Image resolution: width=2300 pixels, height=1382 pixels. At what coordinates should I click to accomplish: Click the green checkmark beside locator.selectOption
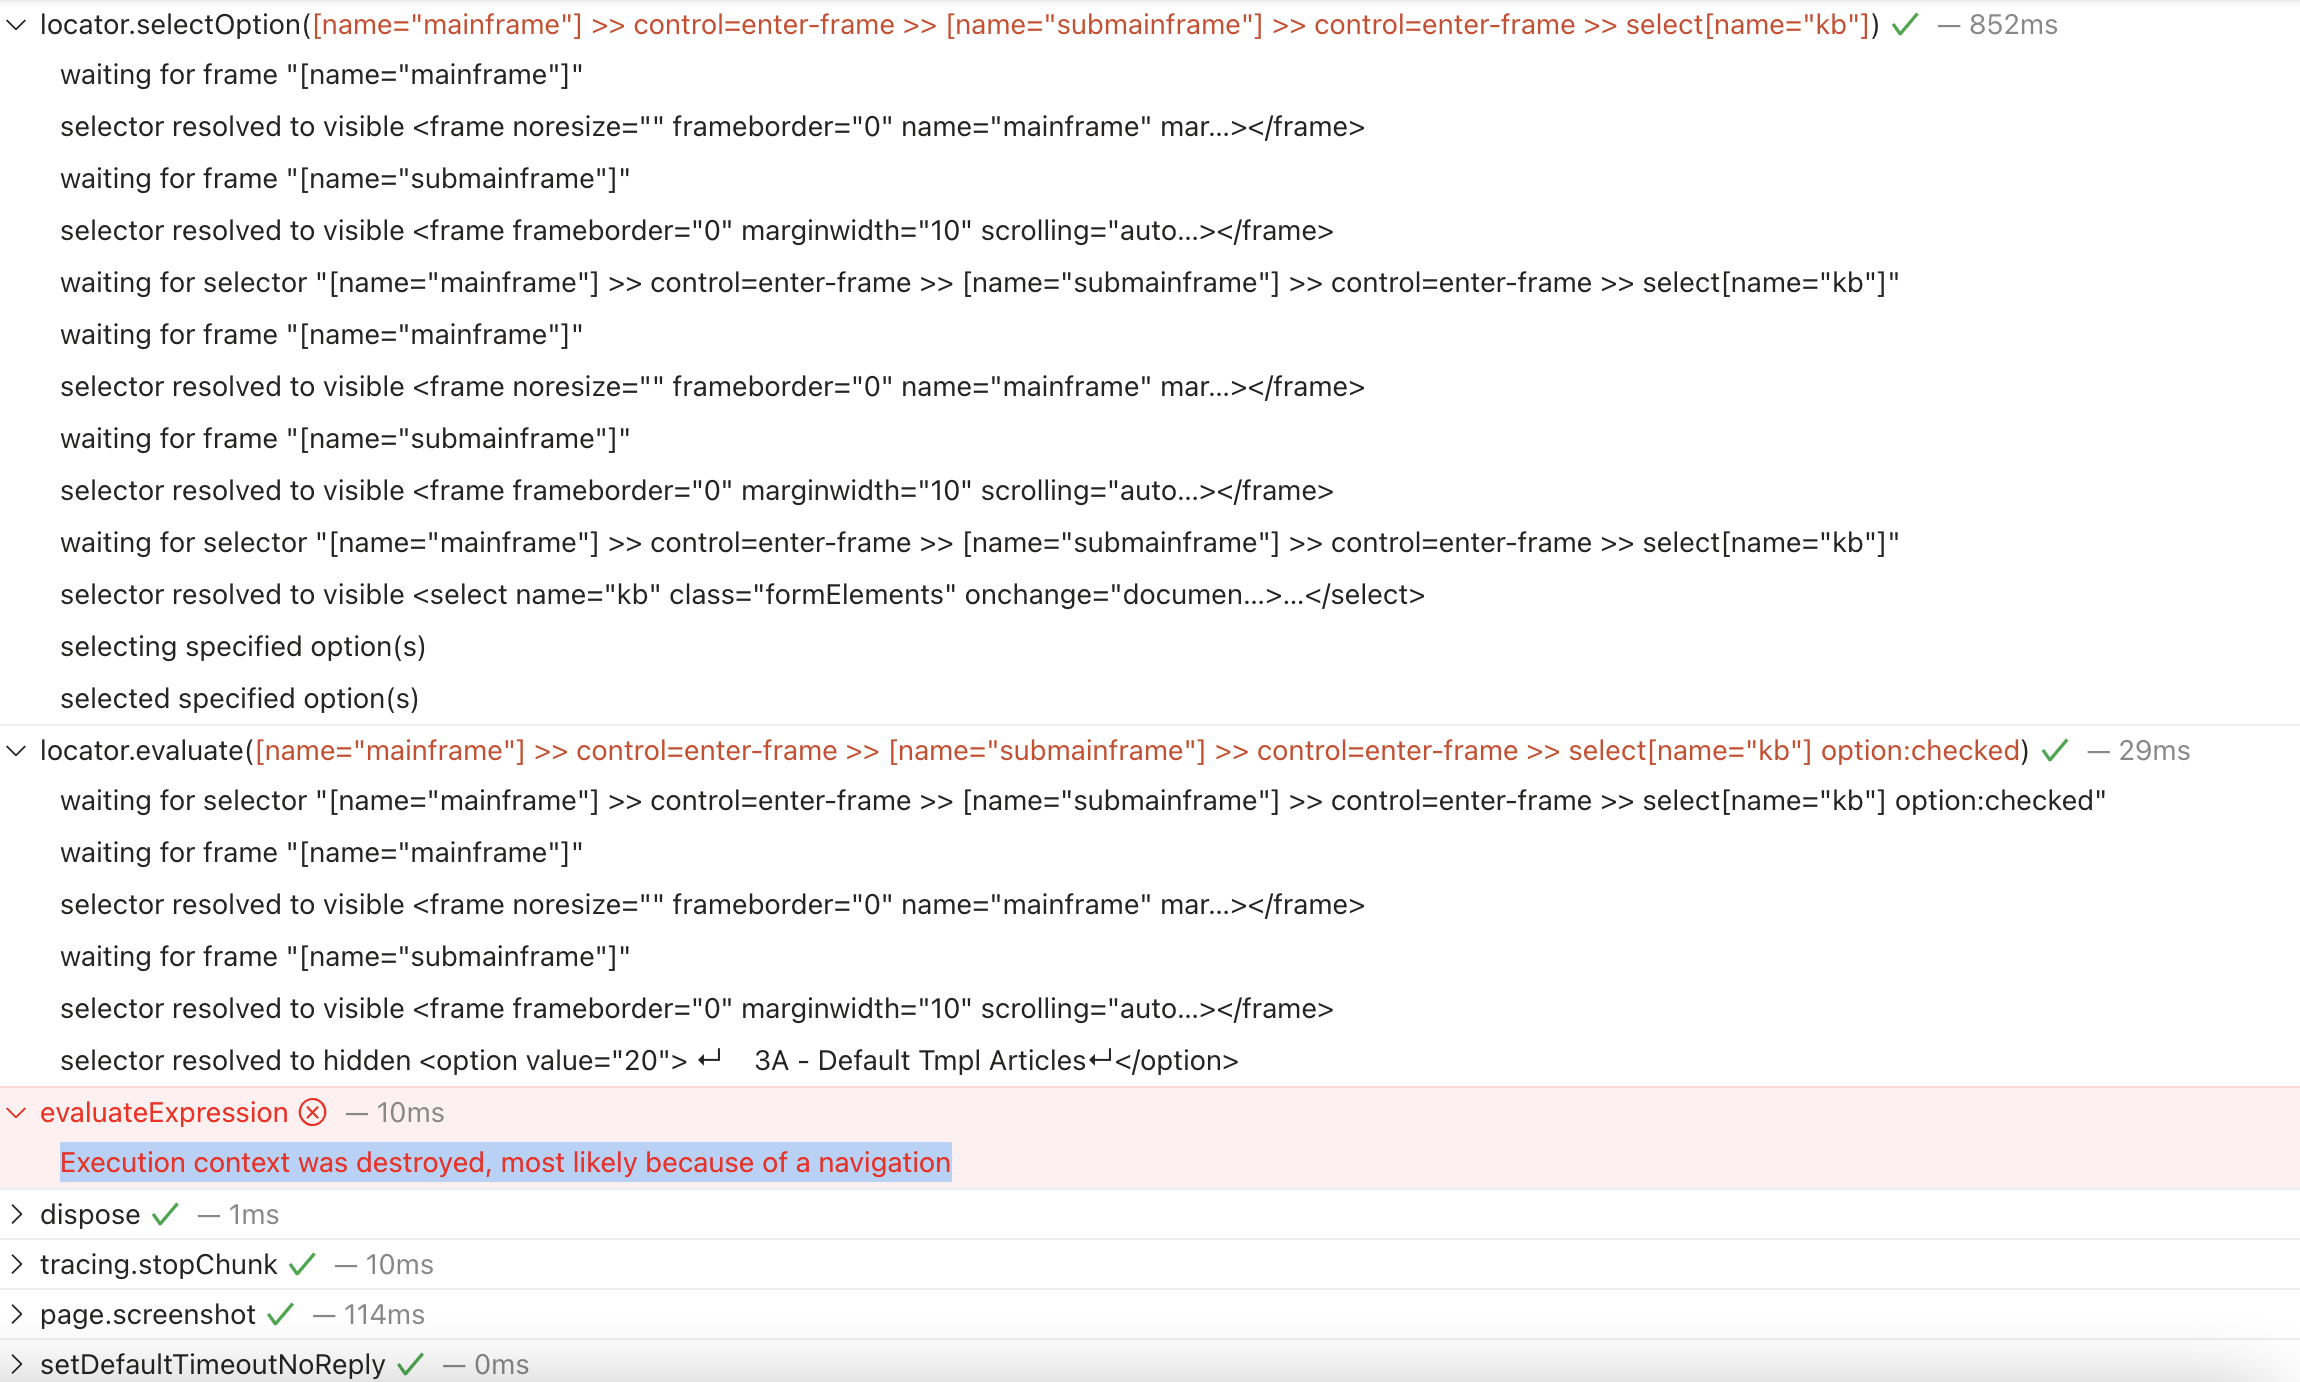[x=1903, y=24]
